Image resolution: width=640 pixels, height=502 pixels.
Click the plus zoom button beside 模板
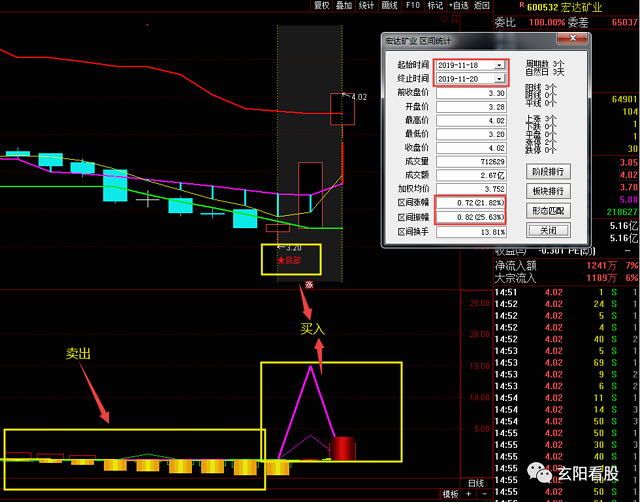[469, 495]
